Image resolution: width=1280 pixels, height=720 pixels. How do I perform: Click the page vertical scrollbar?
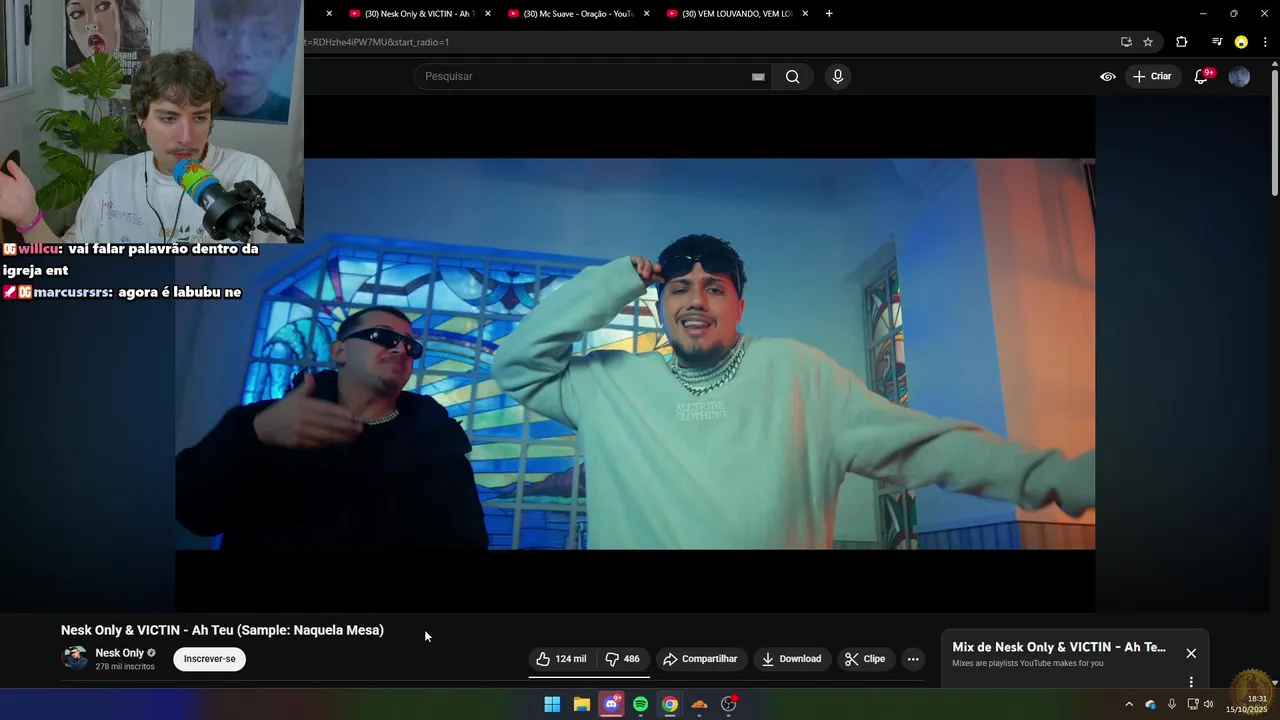point(1274,130)
